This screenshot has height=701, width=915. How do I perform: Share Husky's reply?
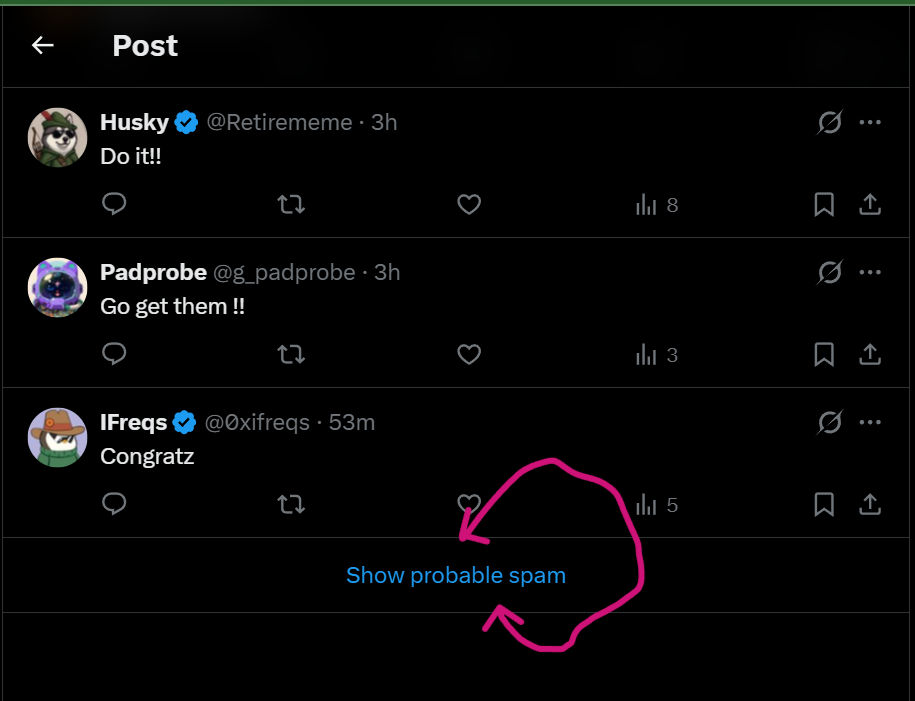pyautogui.click(x=869, y=204)
